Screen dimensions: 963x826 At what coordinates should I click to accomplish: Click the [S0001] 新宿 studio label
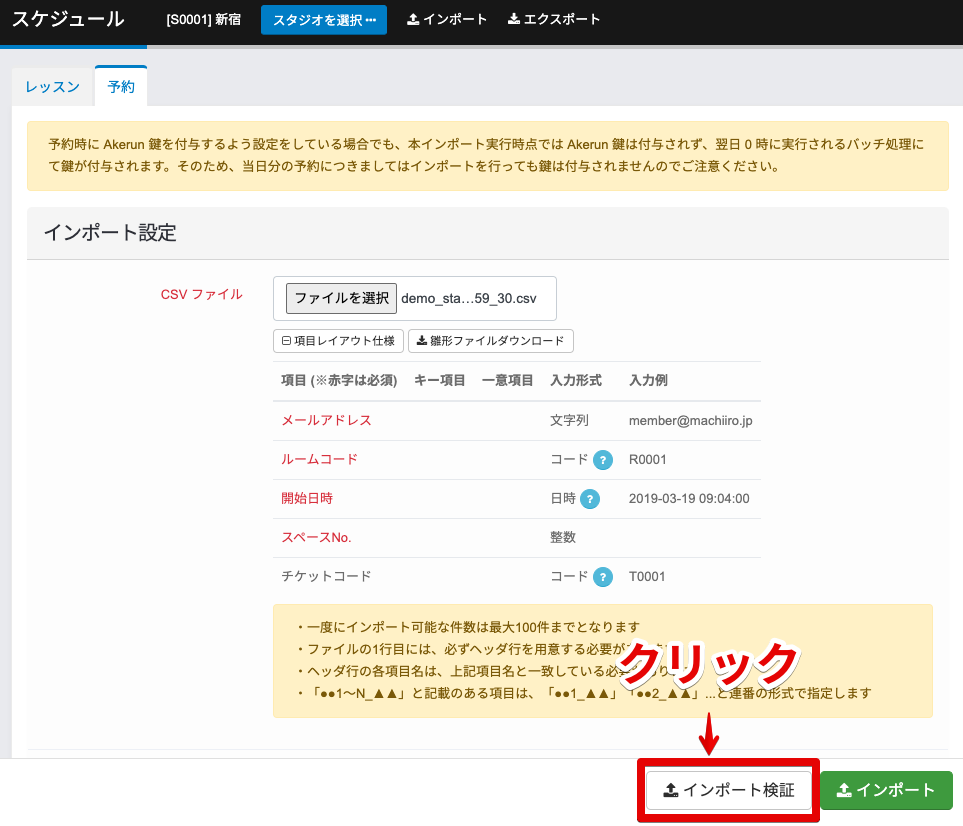click(203, 18)
